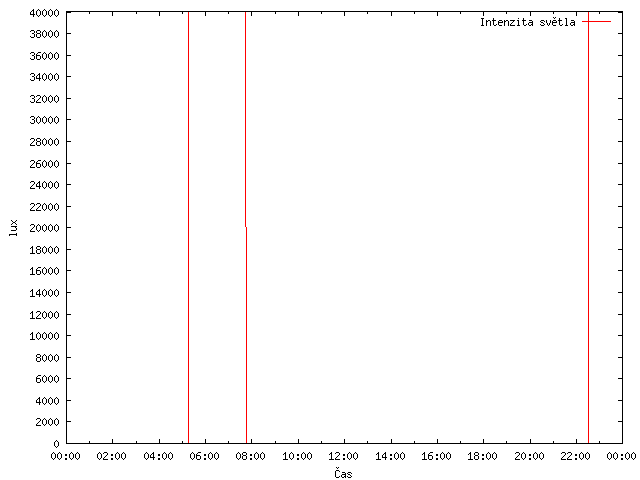Click the time label 16:00
The image size is (640, 480).
[436, 456]
